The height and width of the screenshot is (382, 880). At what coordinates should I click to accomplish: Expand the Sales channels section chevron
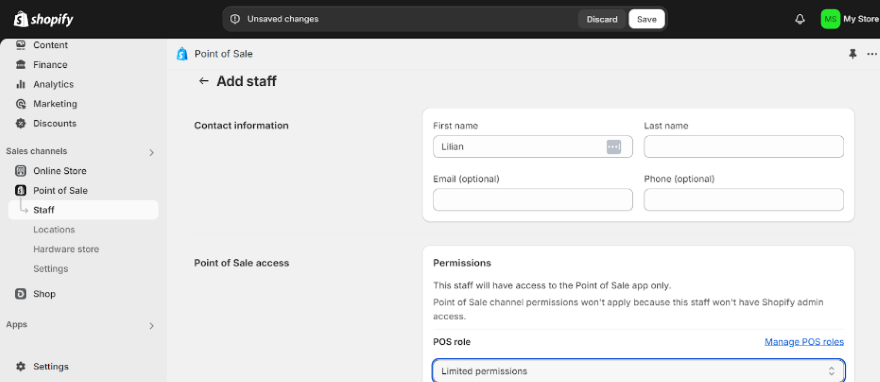pyautogui.click(x=151, y=152)
